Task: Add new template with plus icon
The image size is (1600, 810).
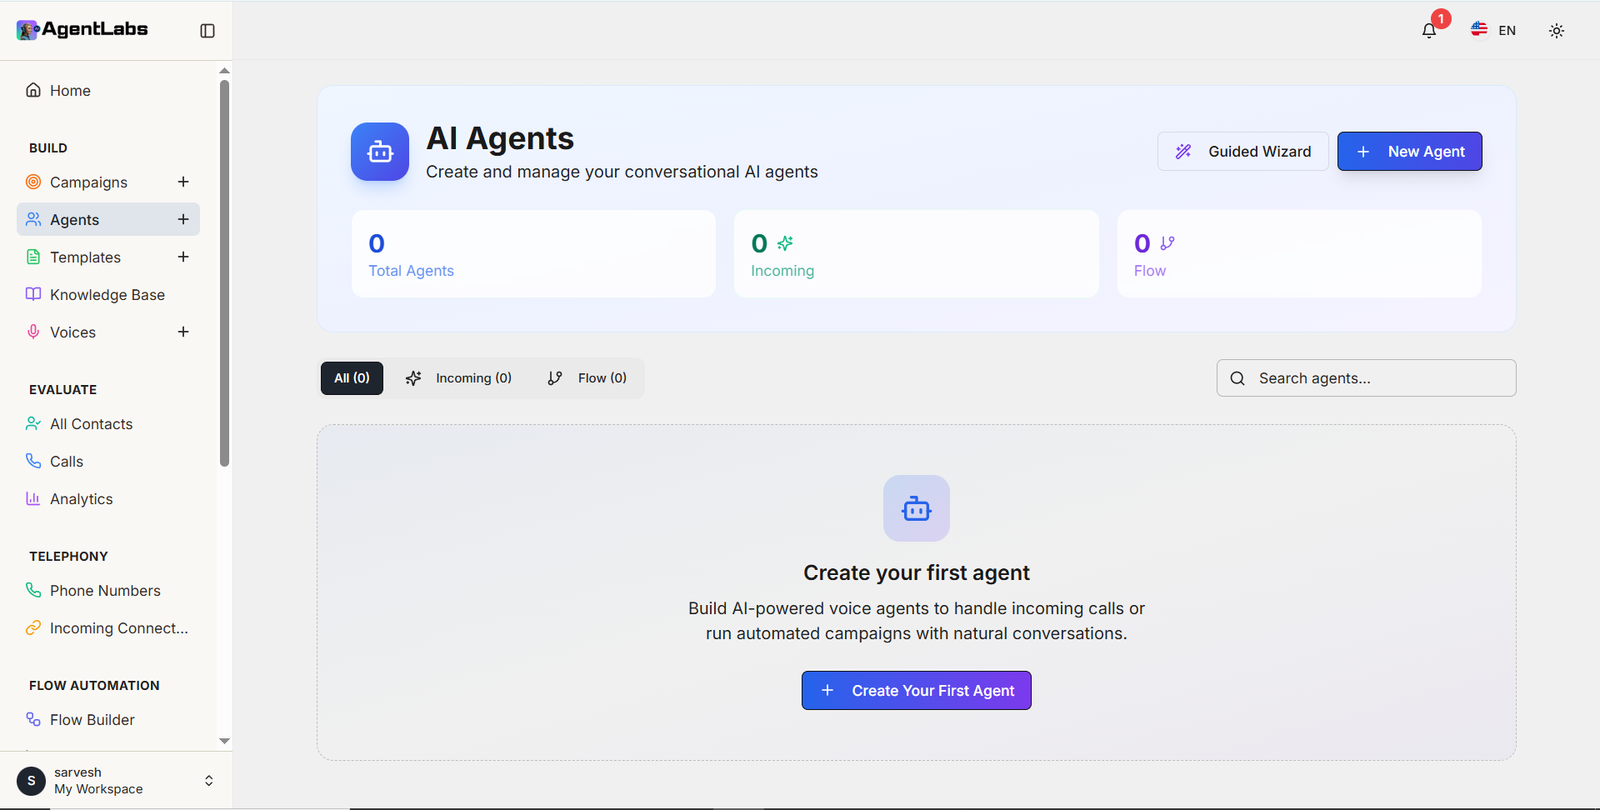Action: (183, 257)
